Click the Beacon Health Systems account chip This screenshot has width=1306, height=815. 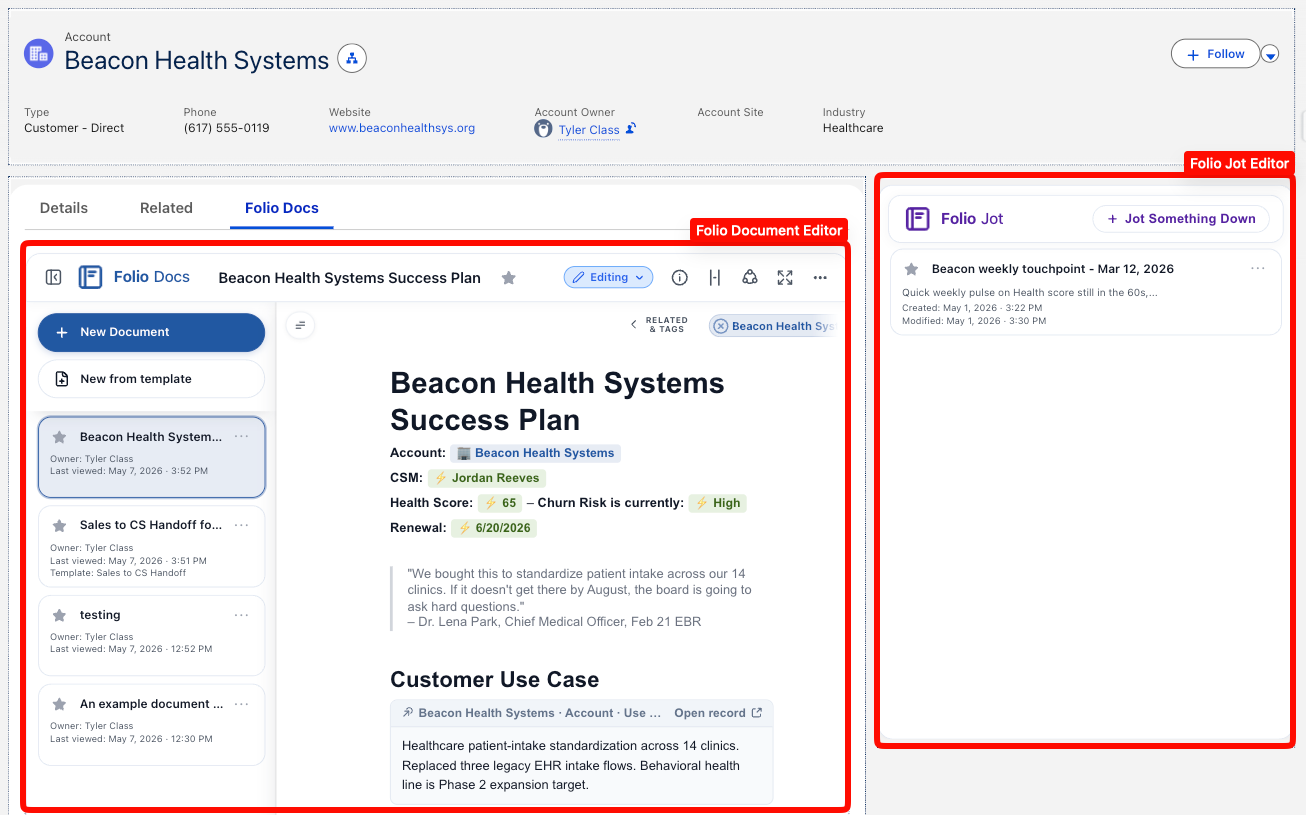coord(535,453)
